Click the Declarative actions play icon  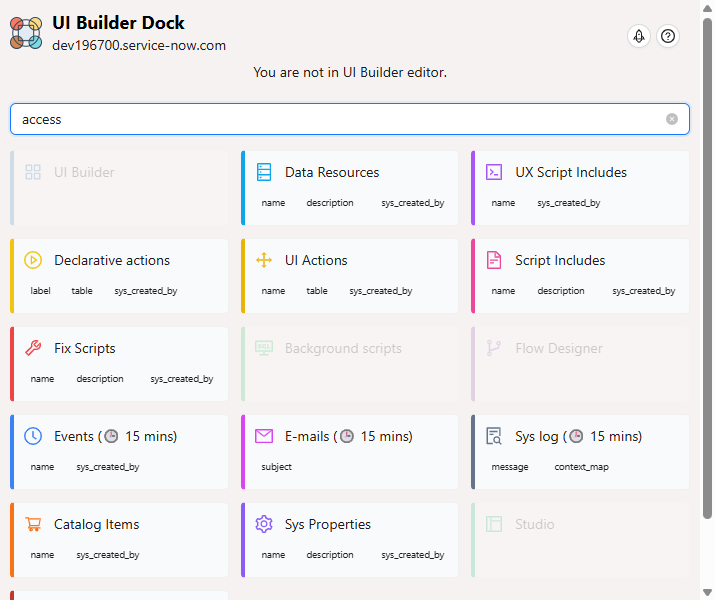click(x=33, y=260)
